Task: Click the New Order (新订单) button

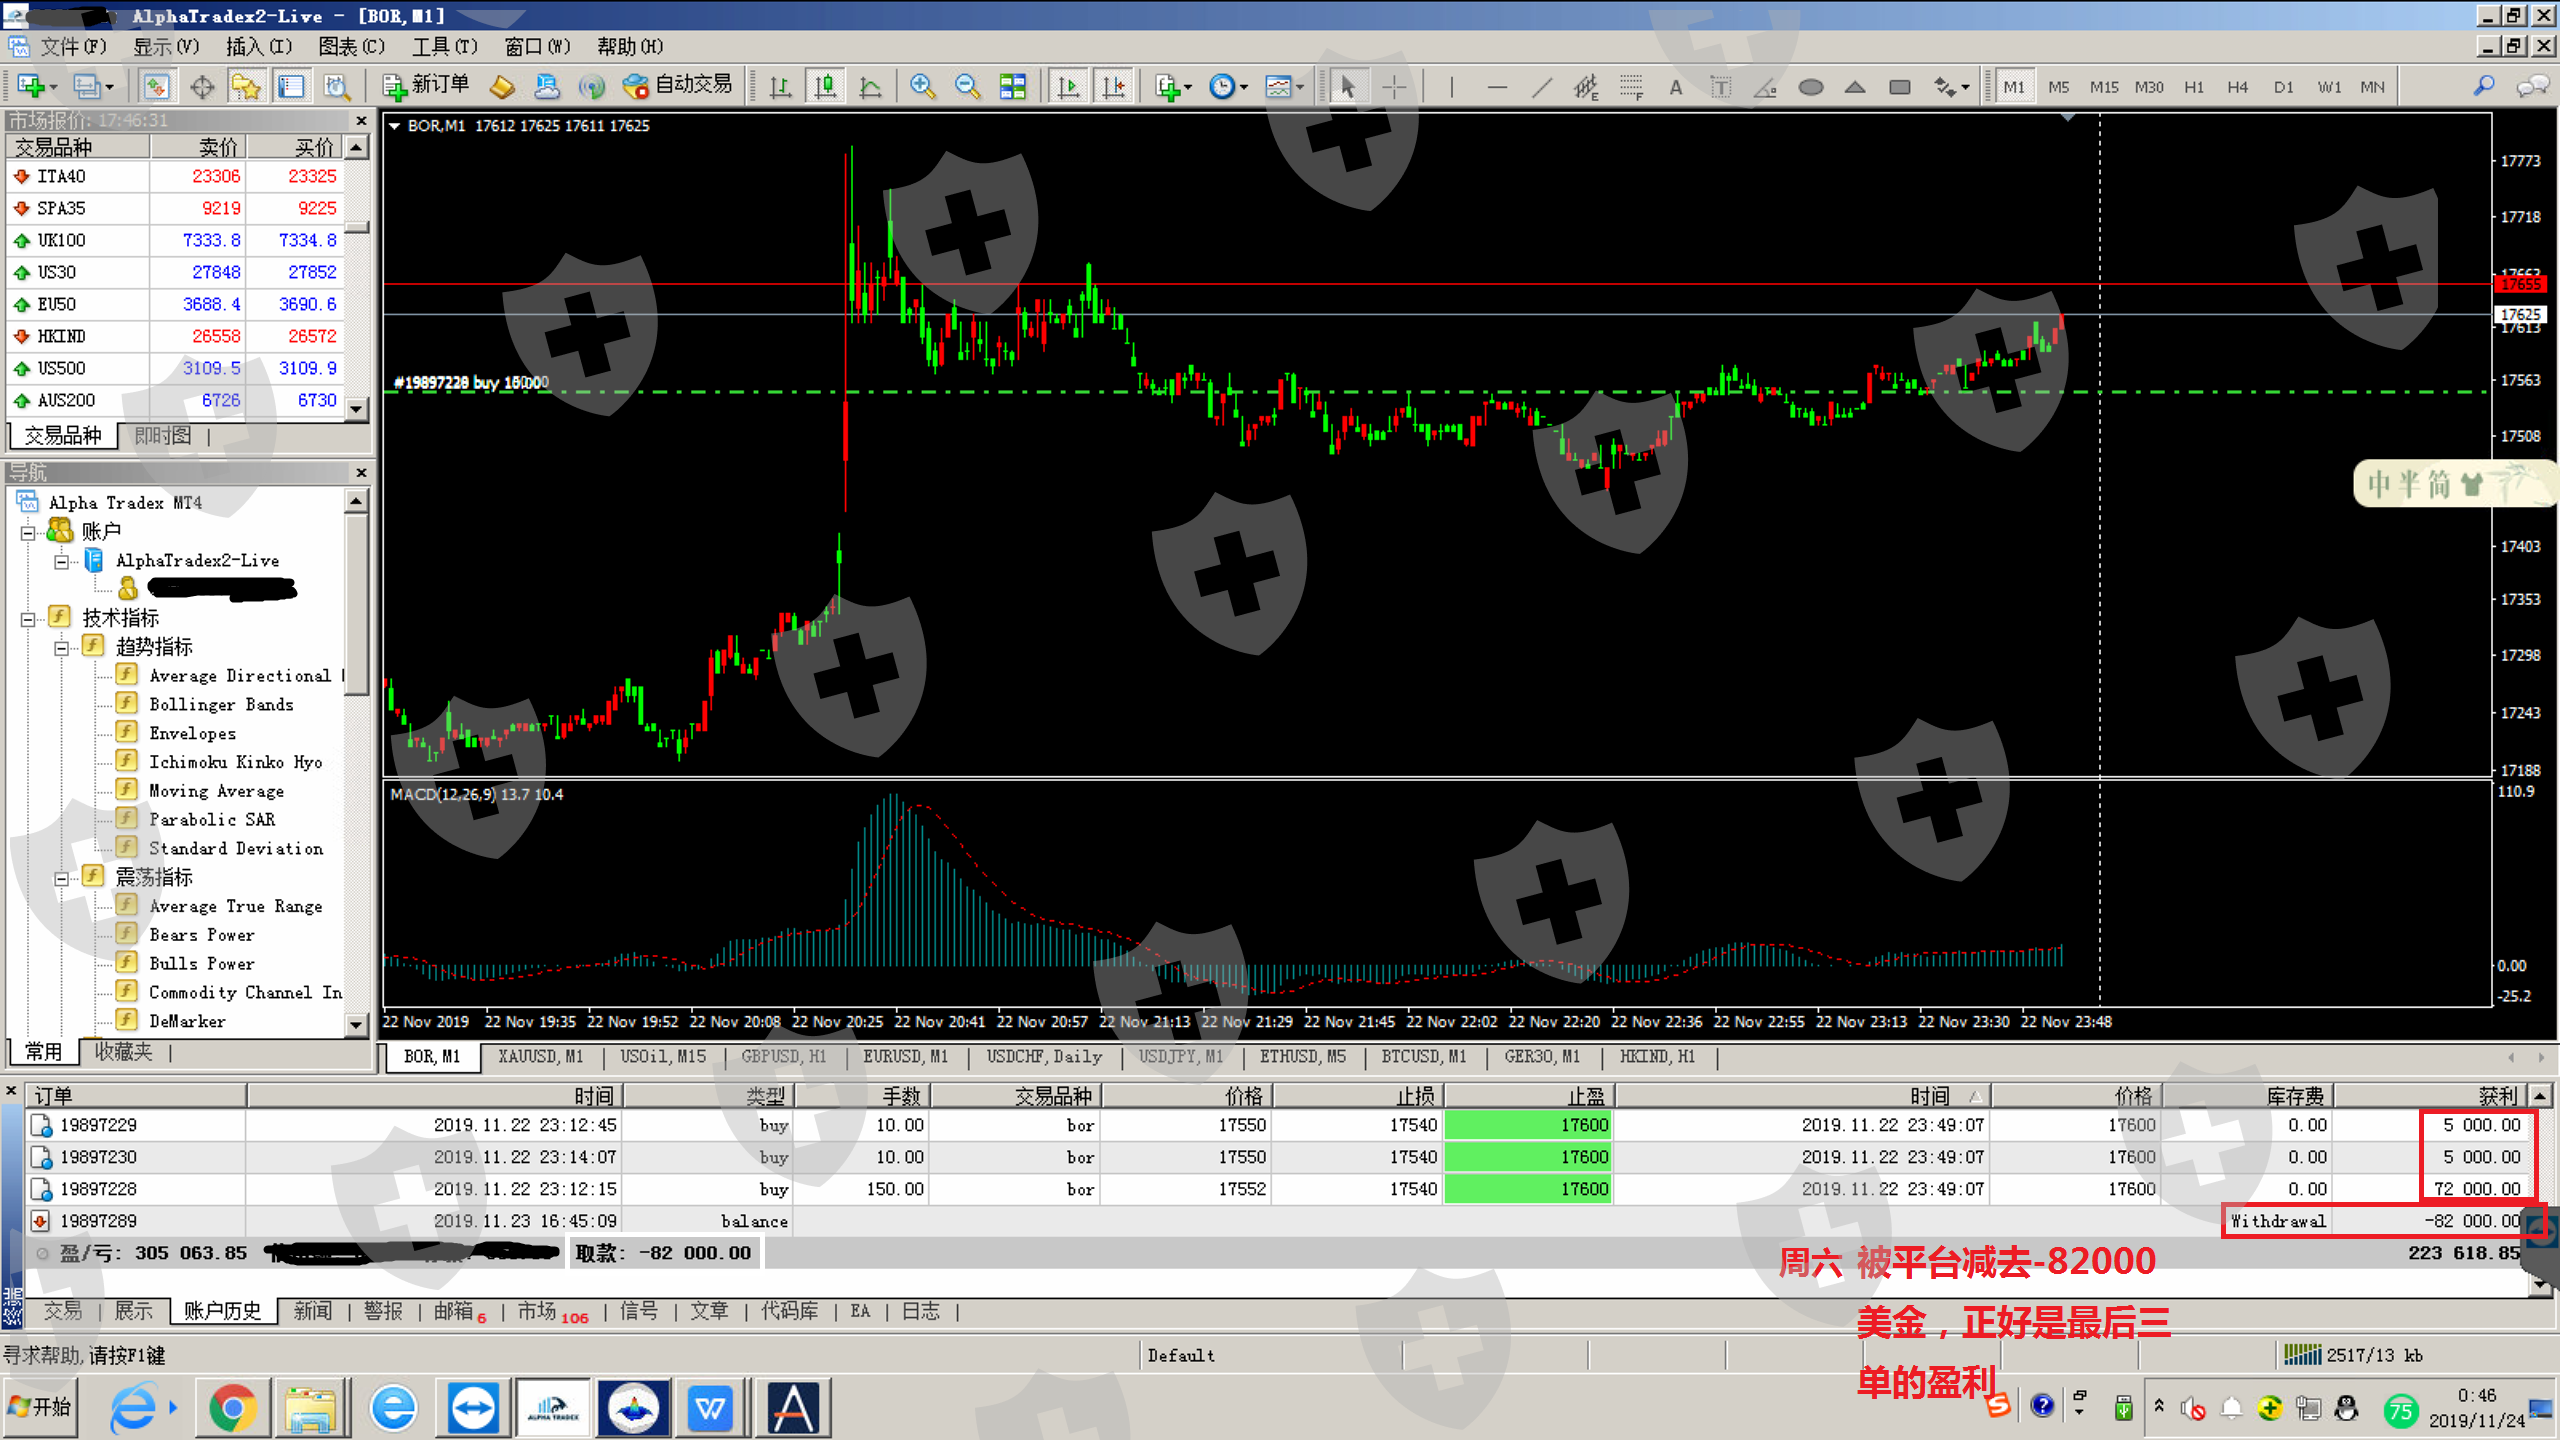Action: (x=426, y=86)
